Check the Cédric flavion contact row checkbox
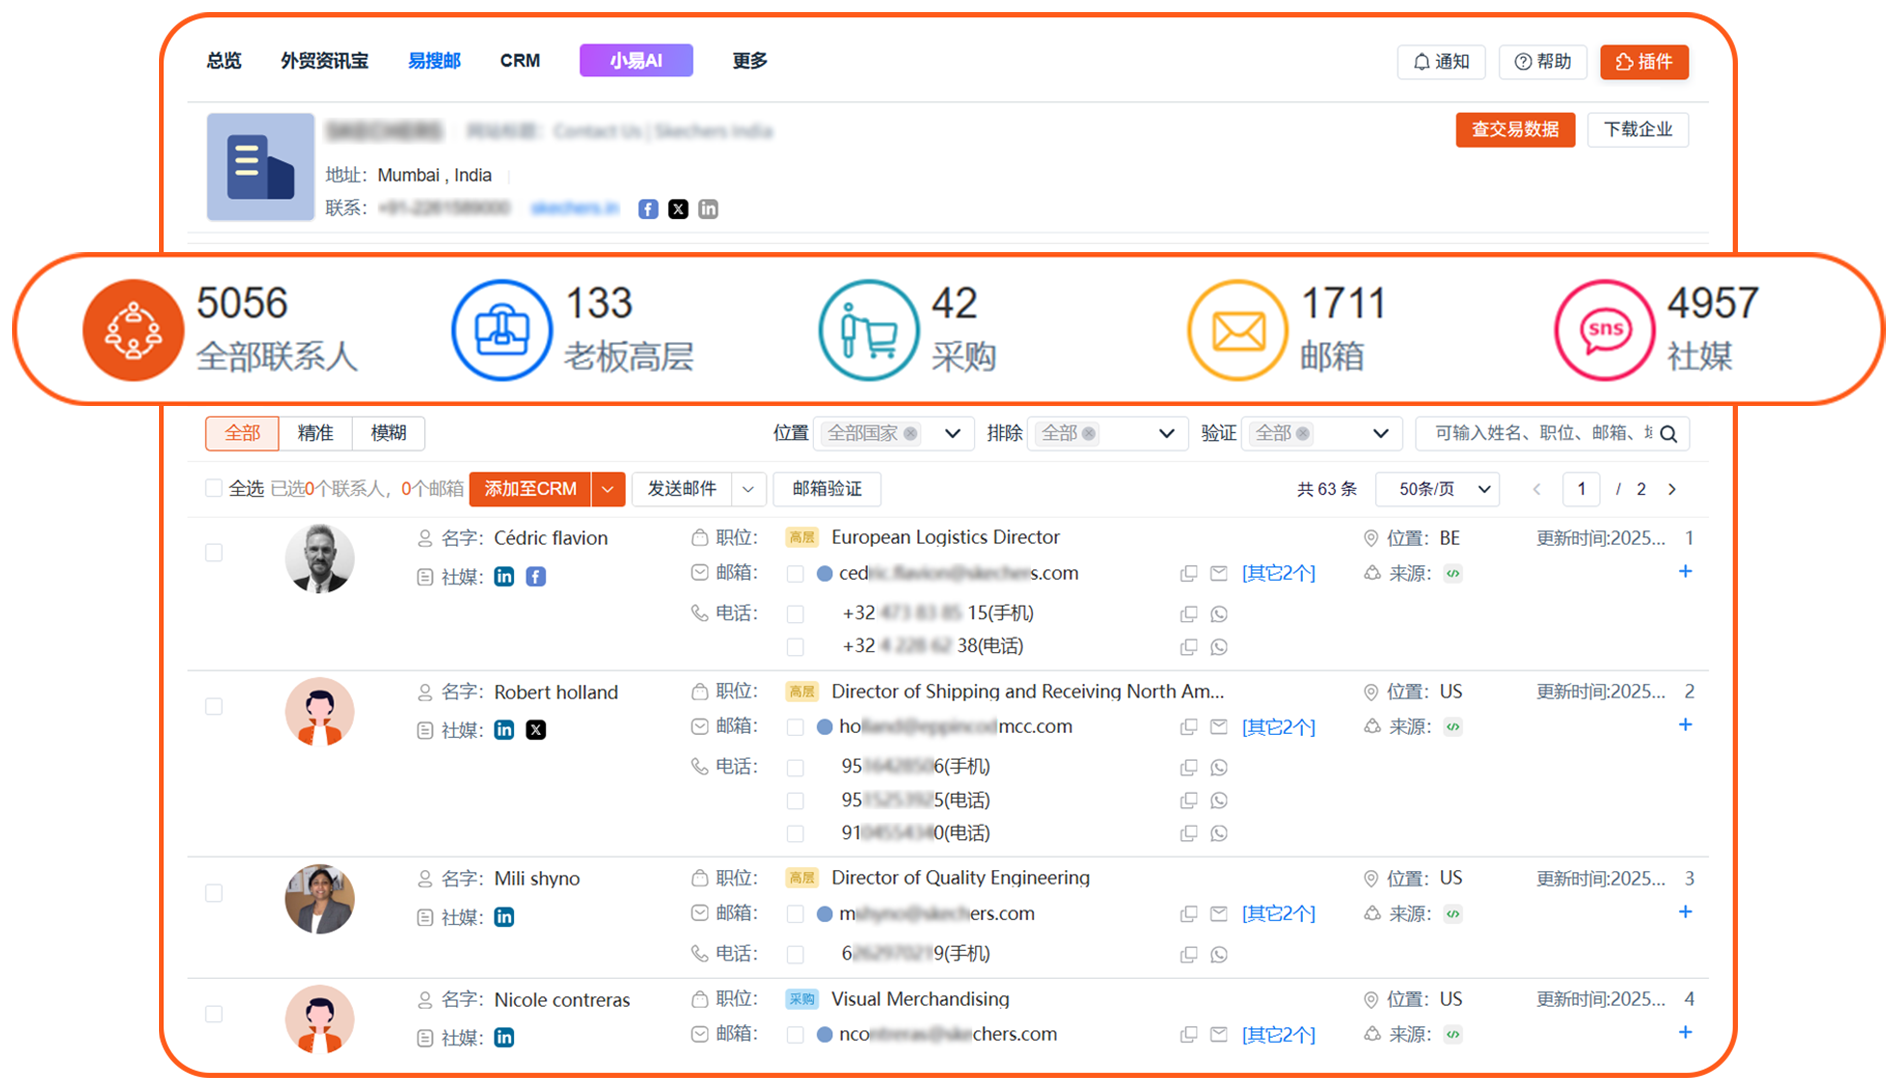The width and height of the screenshot is (1897, 1089). [x=214, y=553]
